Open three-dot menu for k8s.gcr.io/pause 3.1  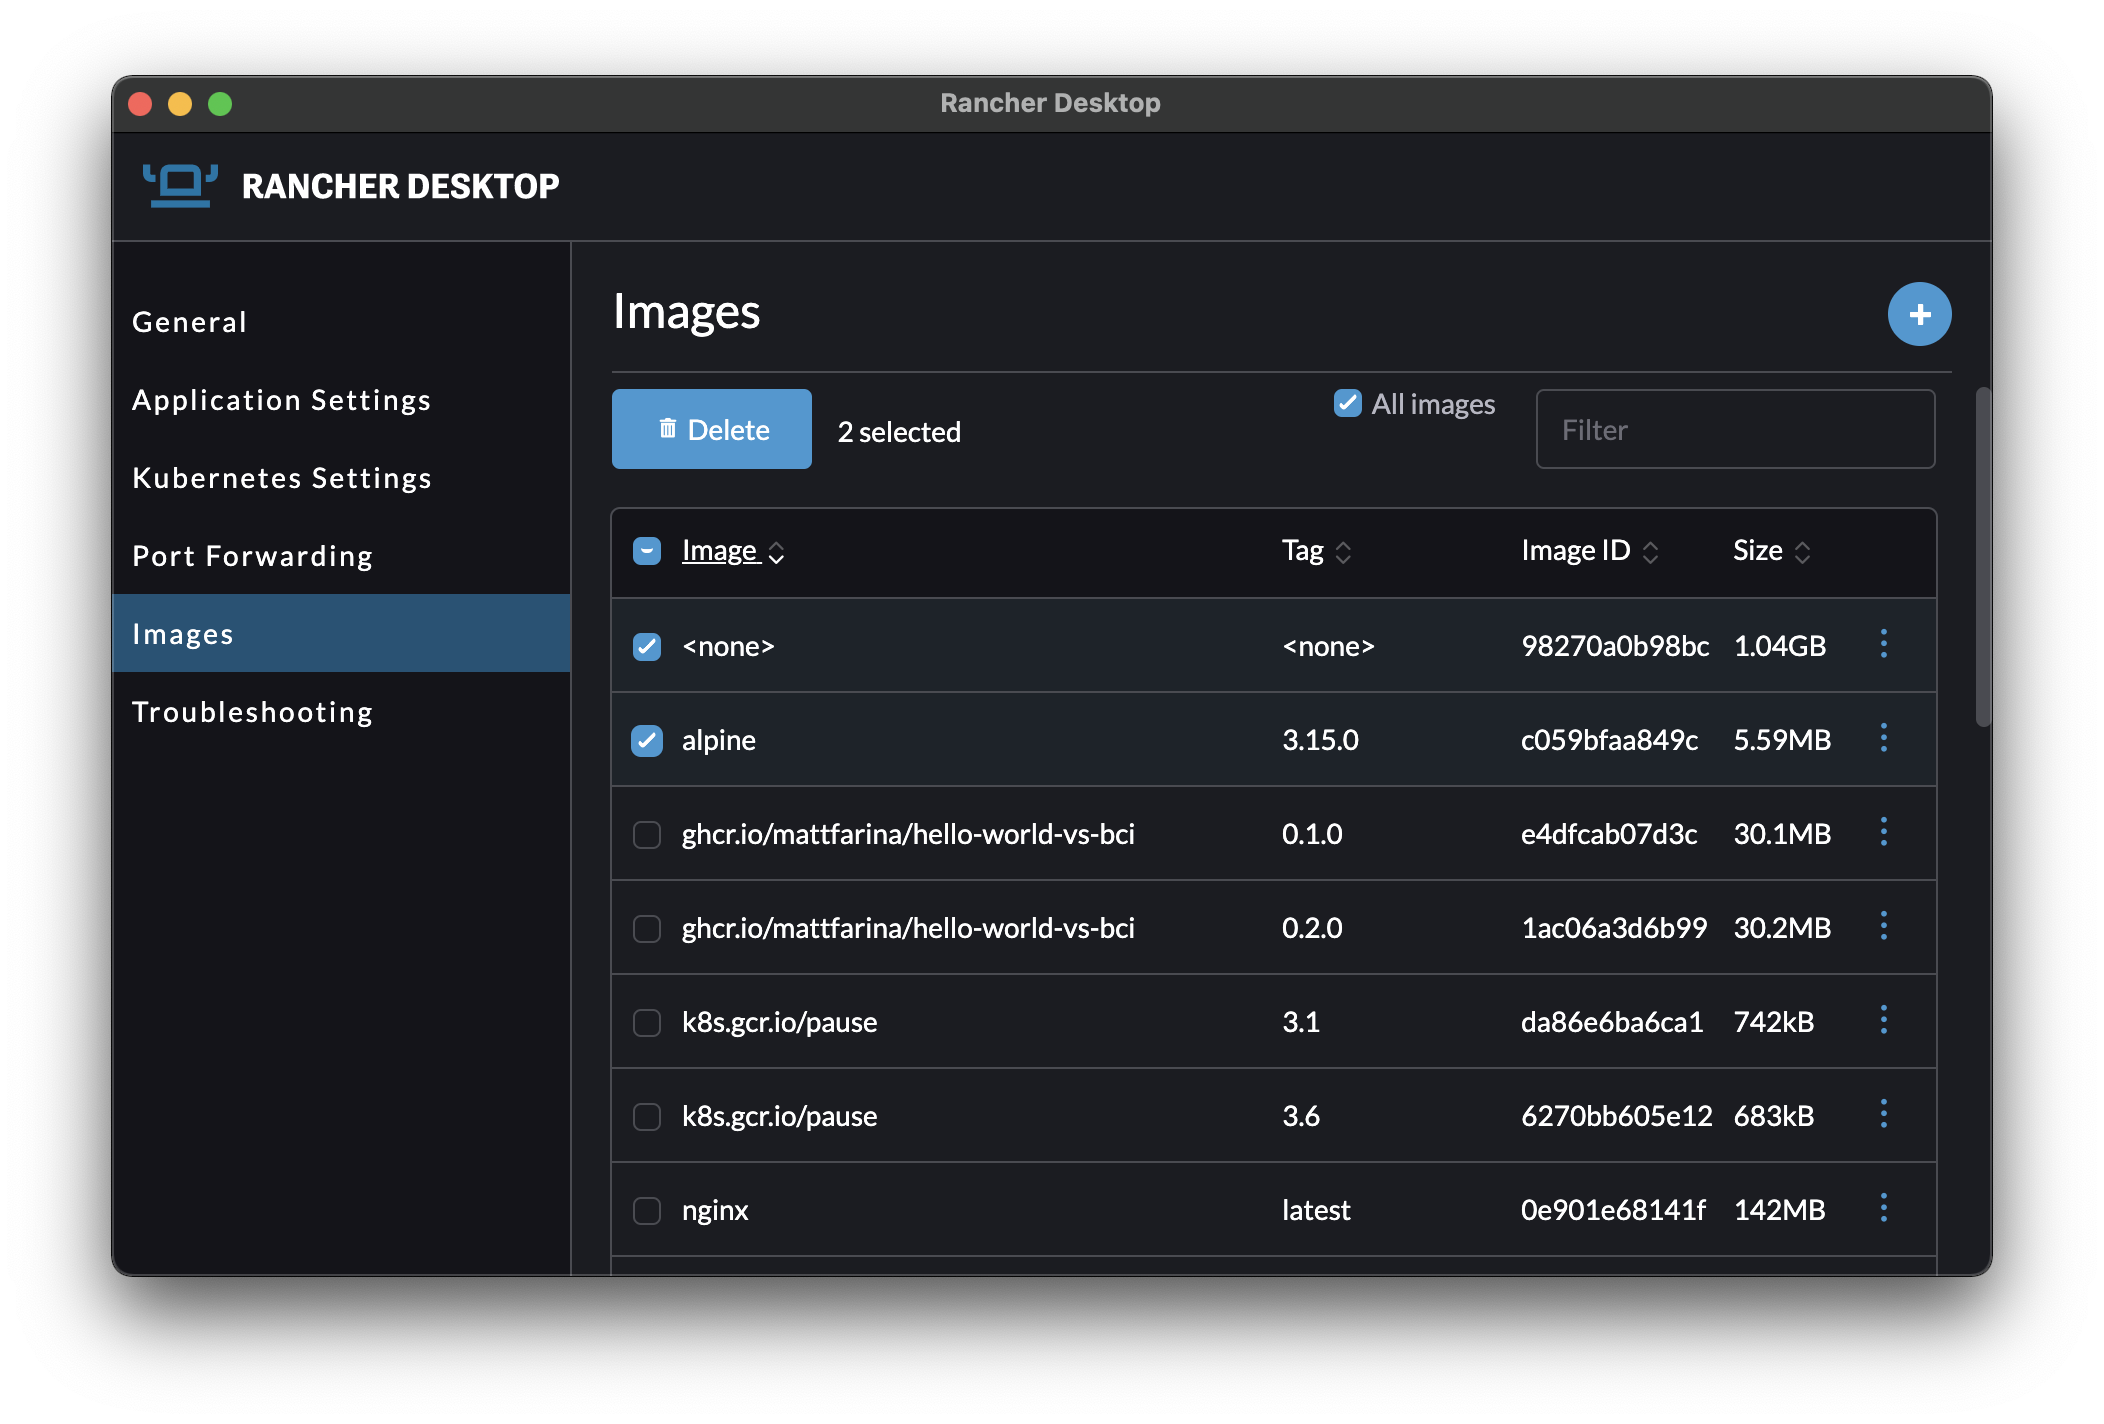pos(1883,1020)
